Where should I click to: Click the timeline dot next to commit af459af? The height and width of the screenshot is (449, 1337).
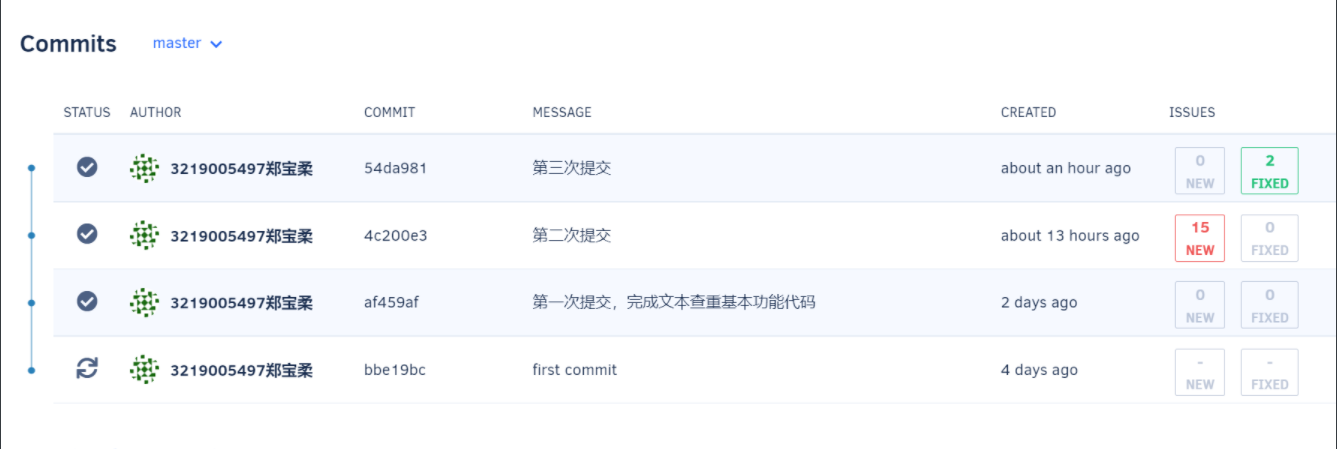[x=31, y=302]
